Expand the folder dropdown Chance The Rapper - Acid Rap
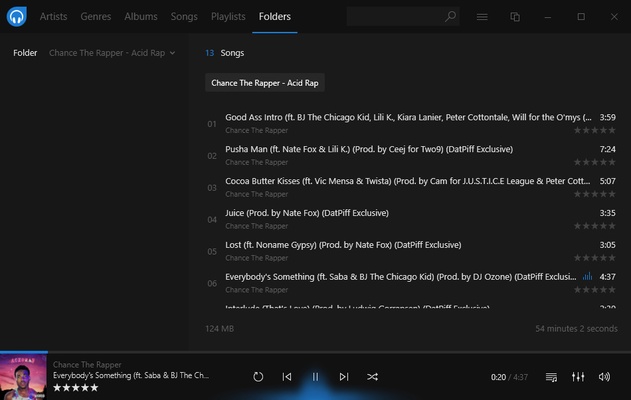The image size is (631, 400). tap(112, 53)
